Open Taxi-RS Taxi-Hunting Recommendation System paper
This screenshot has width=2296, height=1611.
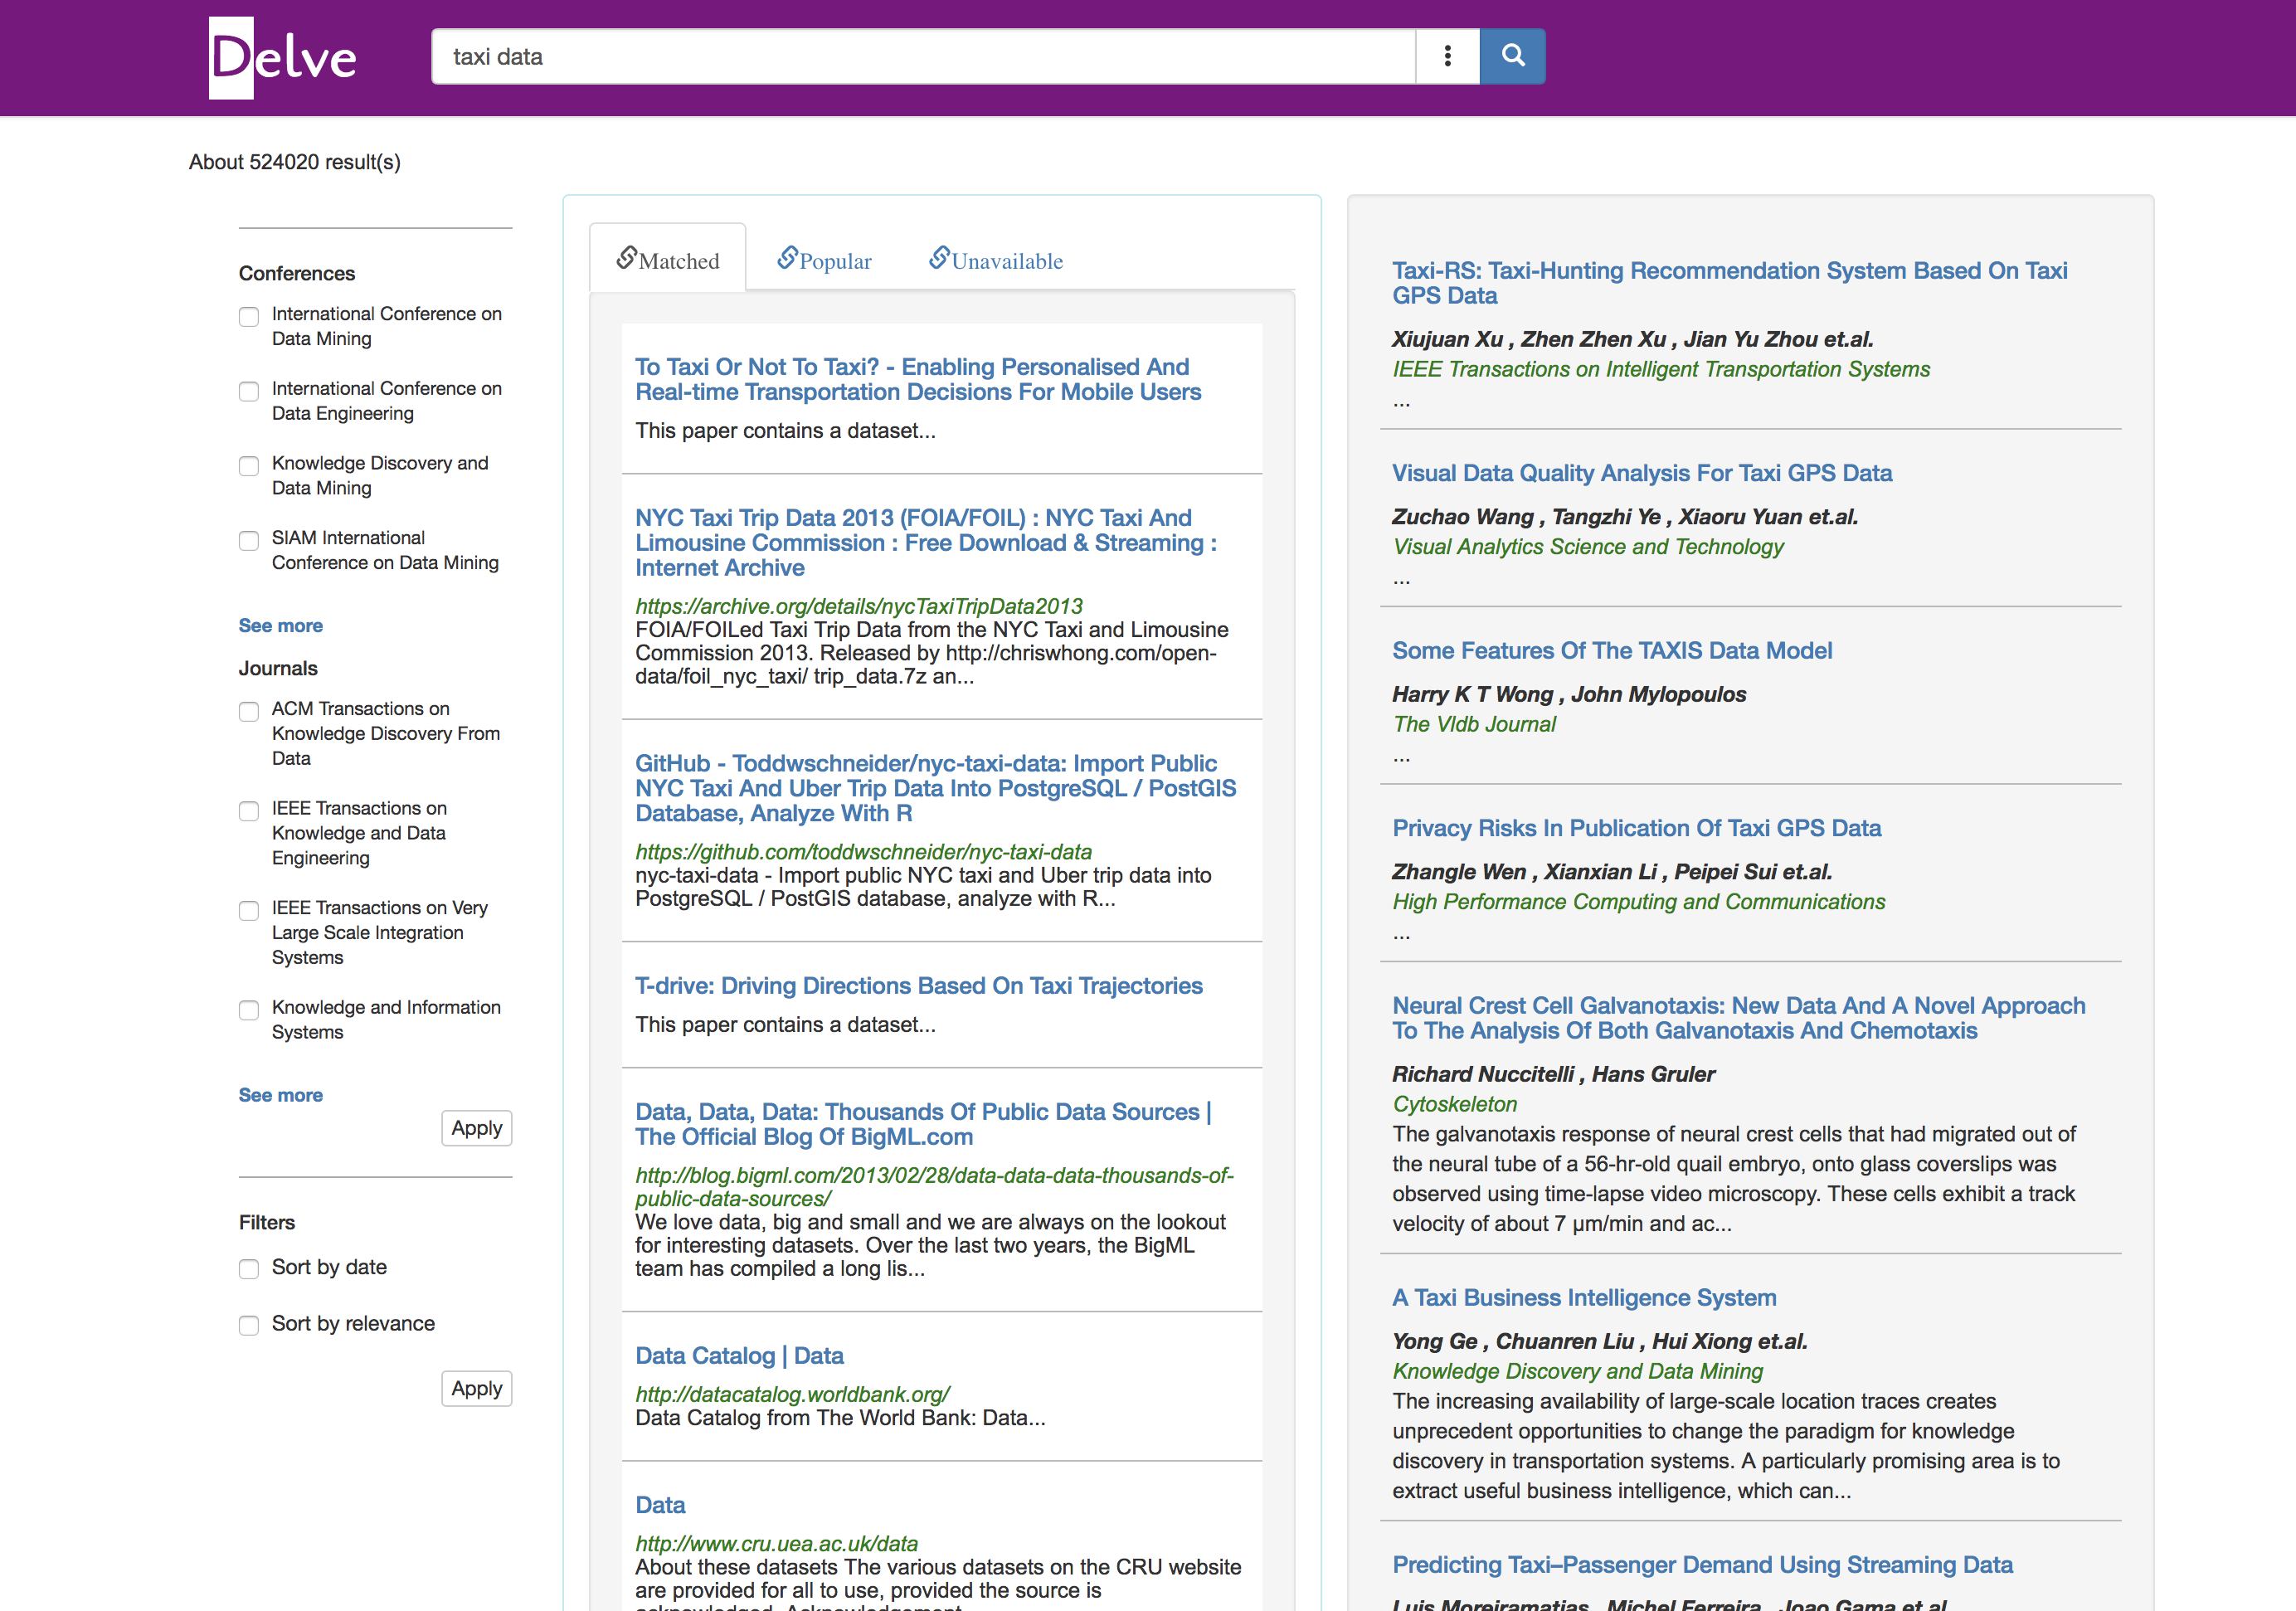pyautogui.click(x=1730, y=283)
